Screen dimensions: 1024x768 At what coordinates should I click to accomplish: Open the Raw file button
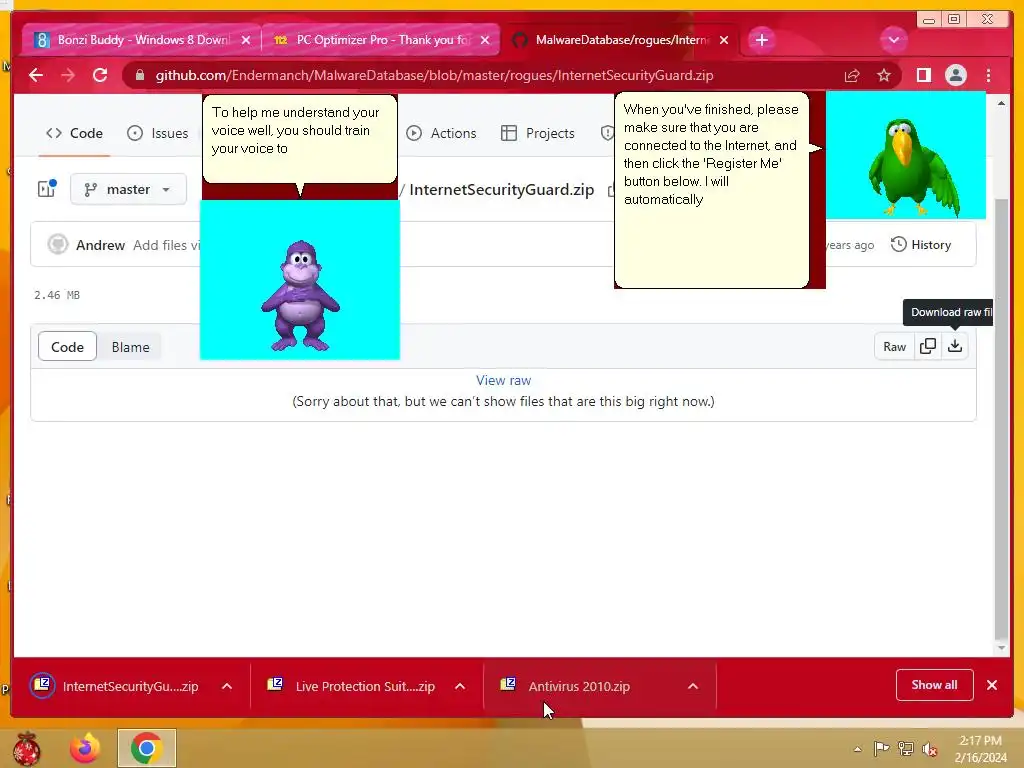coord(894,347)
